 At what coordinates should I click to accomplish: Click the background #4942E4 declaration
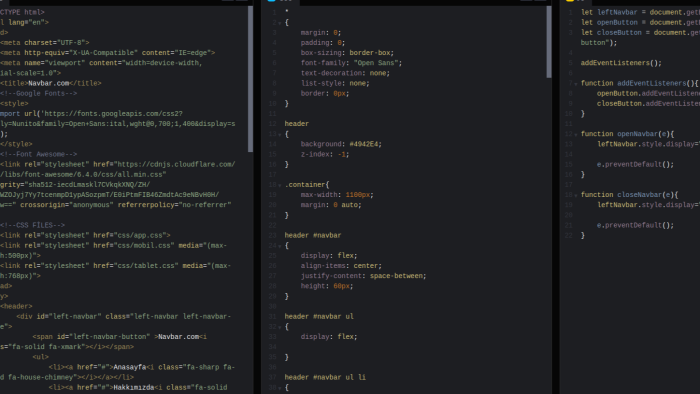pos(342,144)
